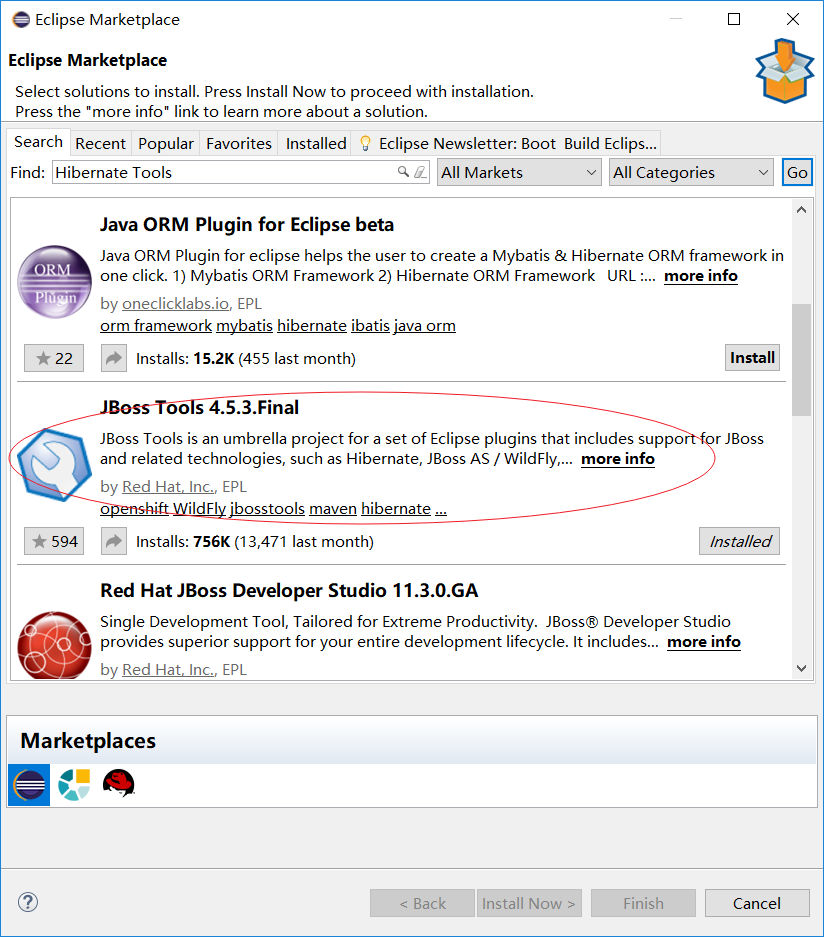The image size is (824, 937).
Task: Favorite JBoss Tools with 594 stars
Action: click(x=54, y=541)
